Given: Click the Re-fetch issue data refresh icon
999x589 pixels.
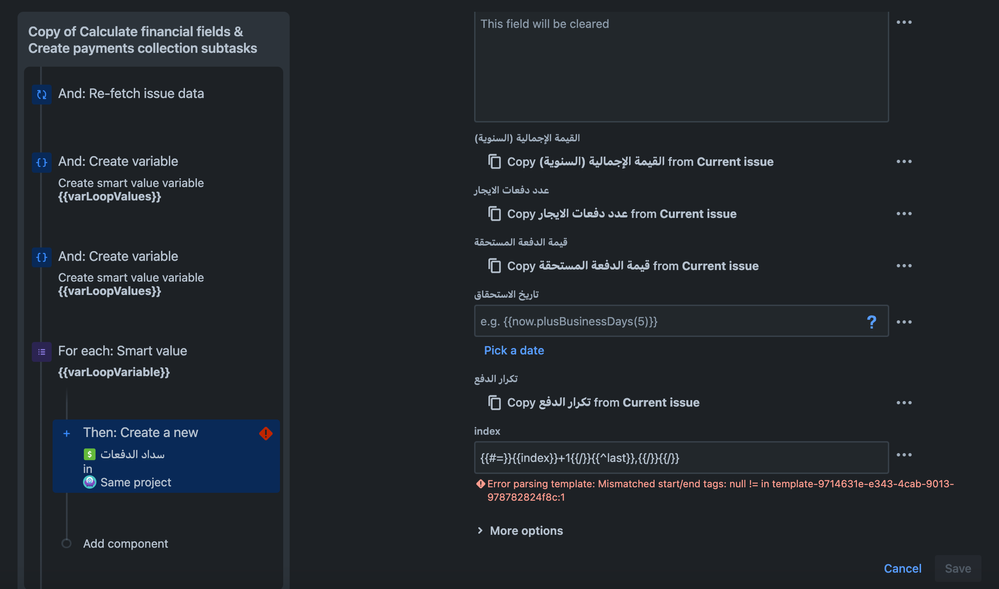Looking at the screenshot, I should coord(41,93).
